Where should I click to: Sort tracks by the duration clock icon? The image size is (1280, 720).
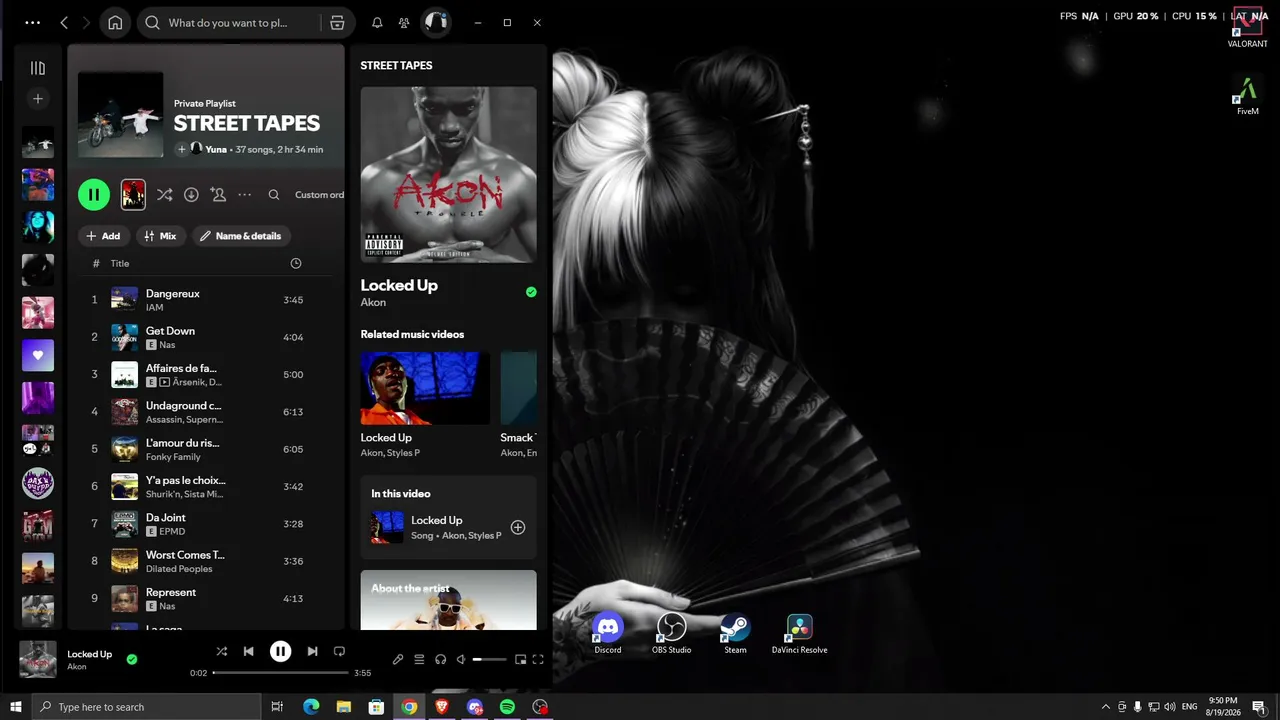296,264
